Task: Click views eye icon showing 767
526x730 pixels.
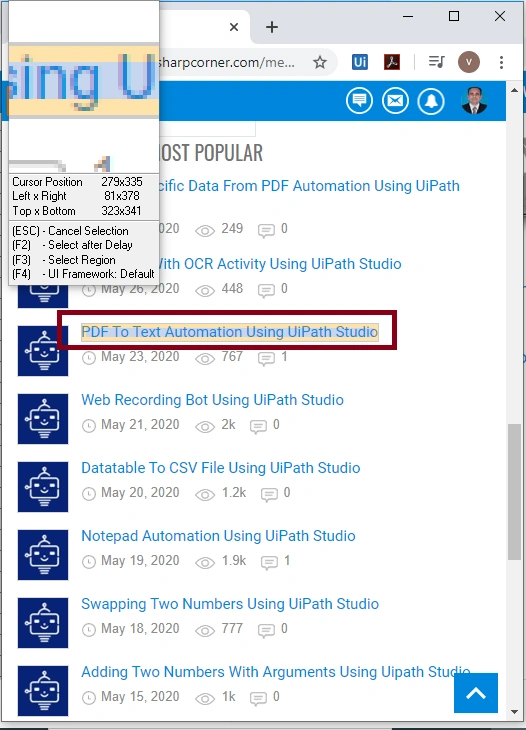Action: click(205, 358)
